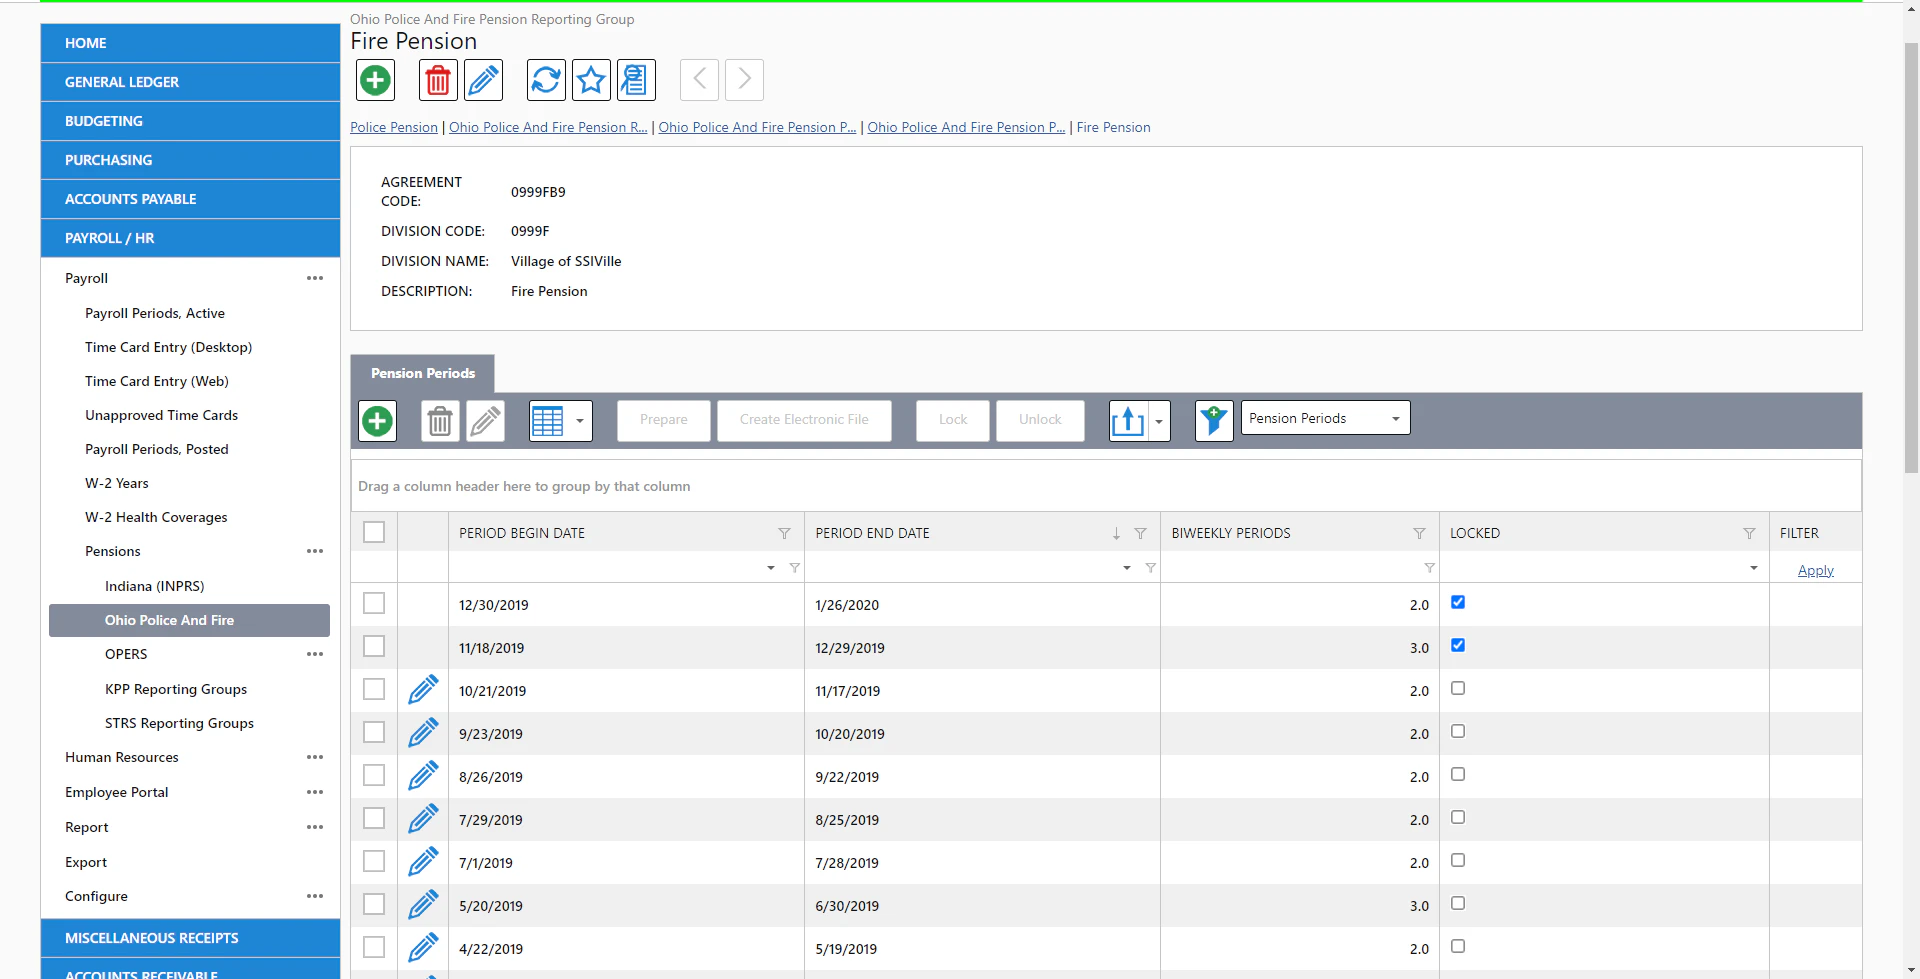1920x979 pixels.
Task: Click the Refresh icon
Action: [x=545, y=80]
